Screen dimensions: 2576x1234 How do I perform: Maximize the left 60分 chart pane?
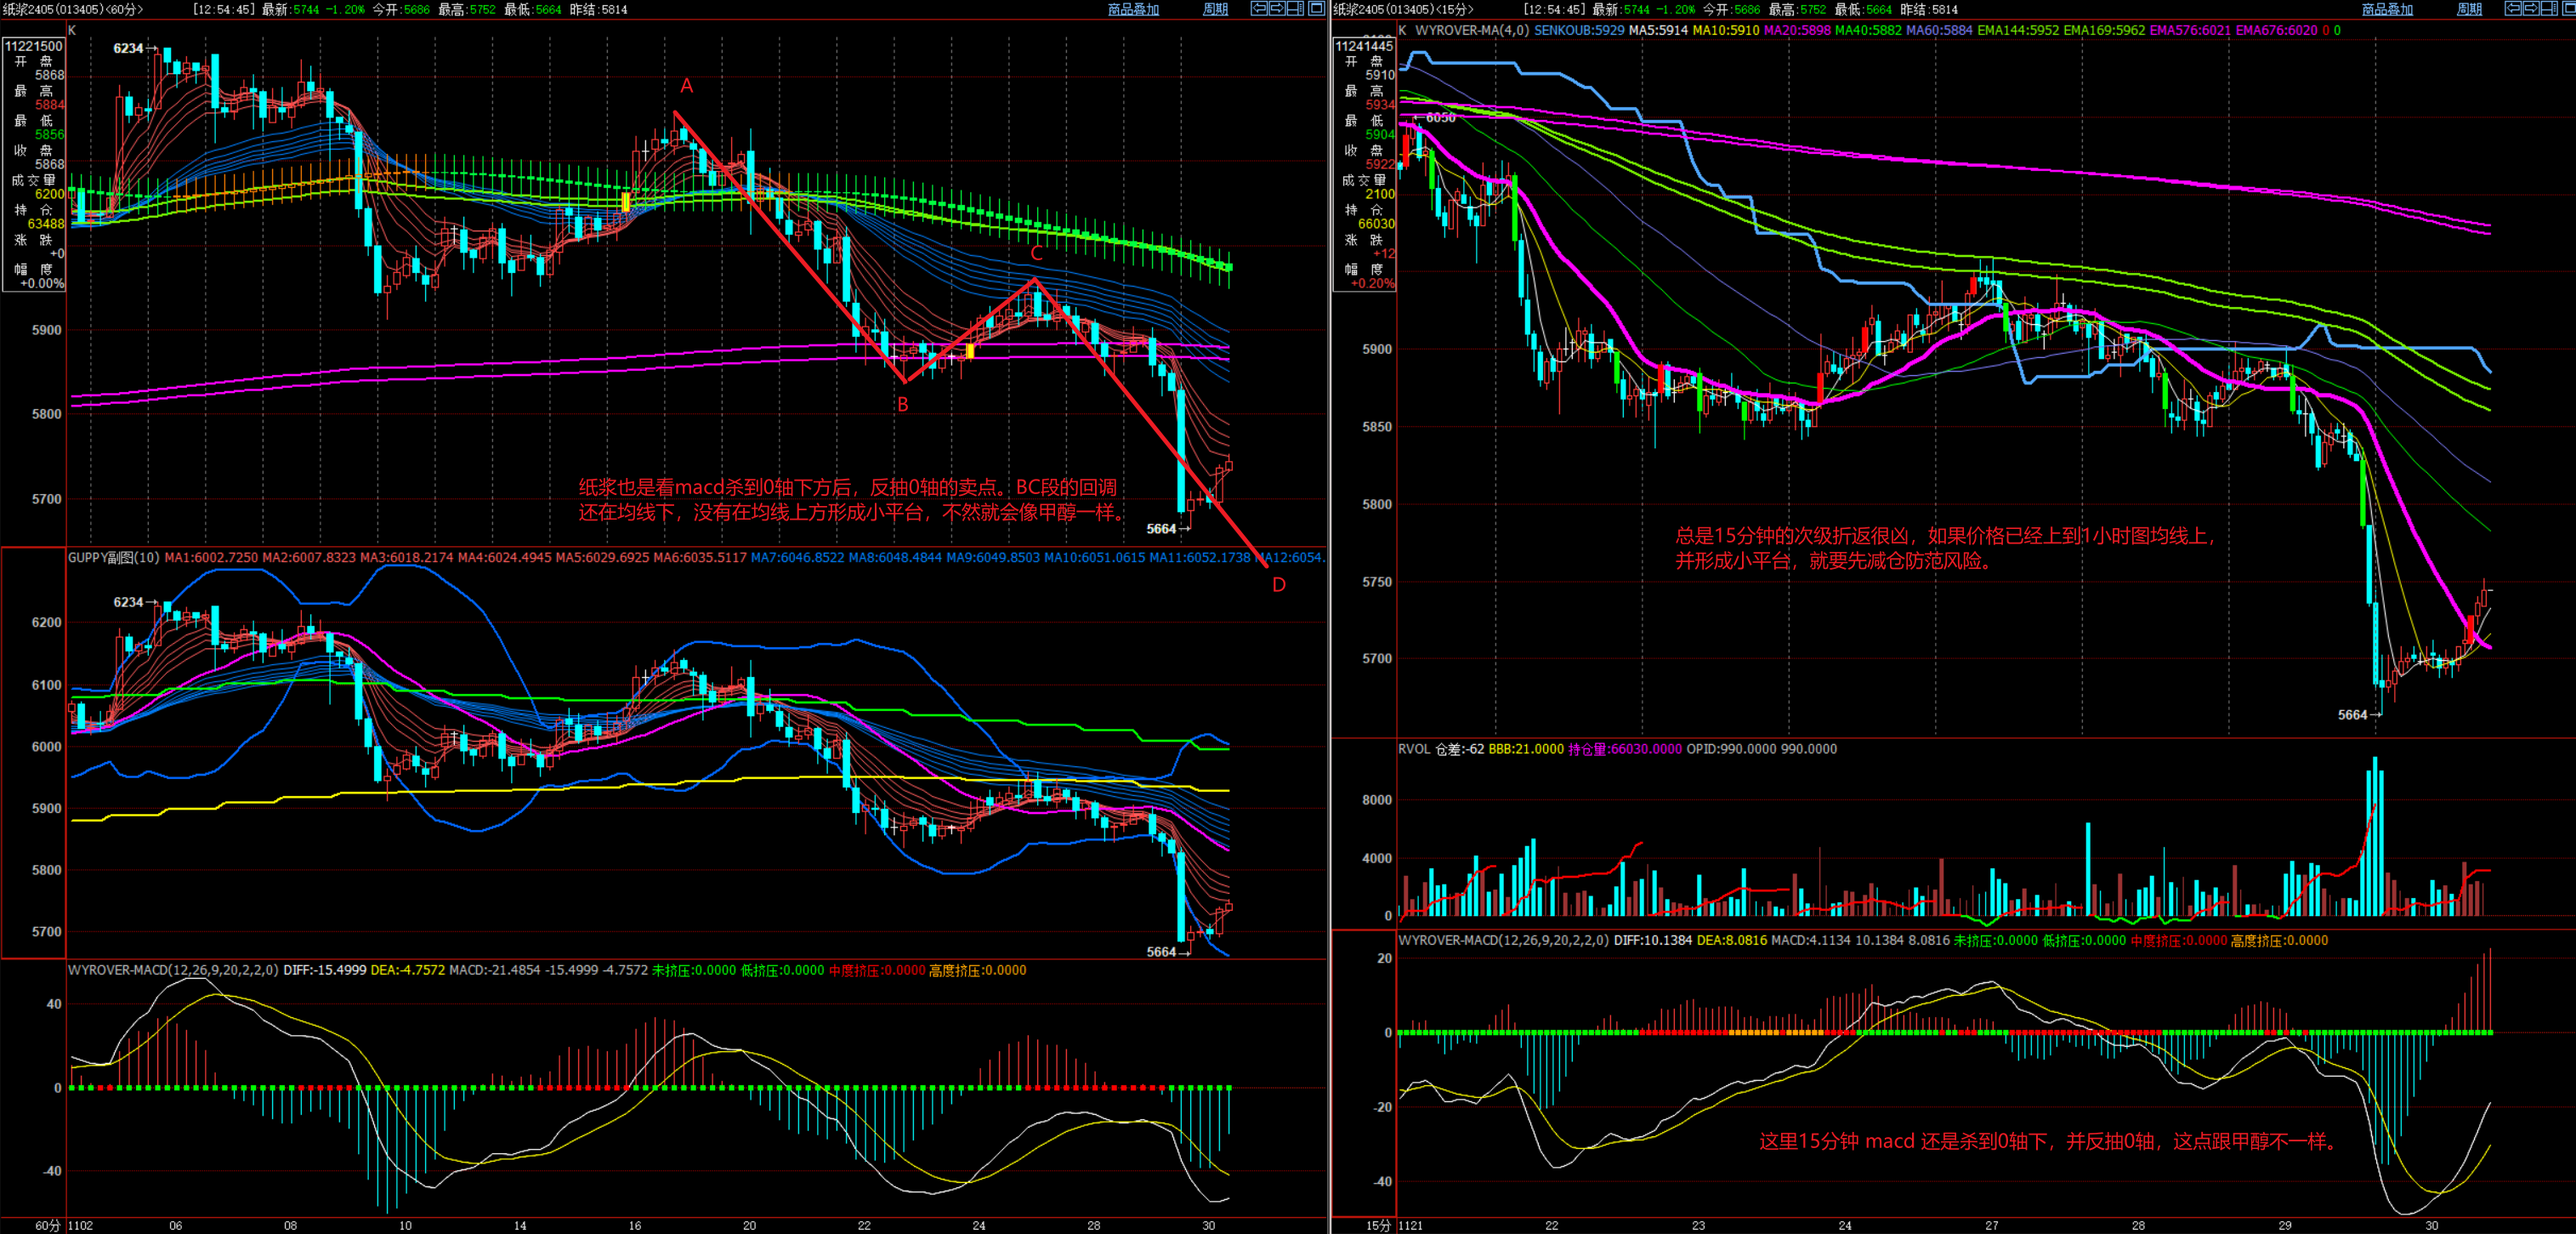pos(1317,8)
